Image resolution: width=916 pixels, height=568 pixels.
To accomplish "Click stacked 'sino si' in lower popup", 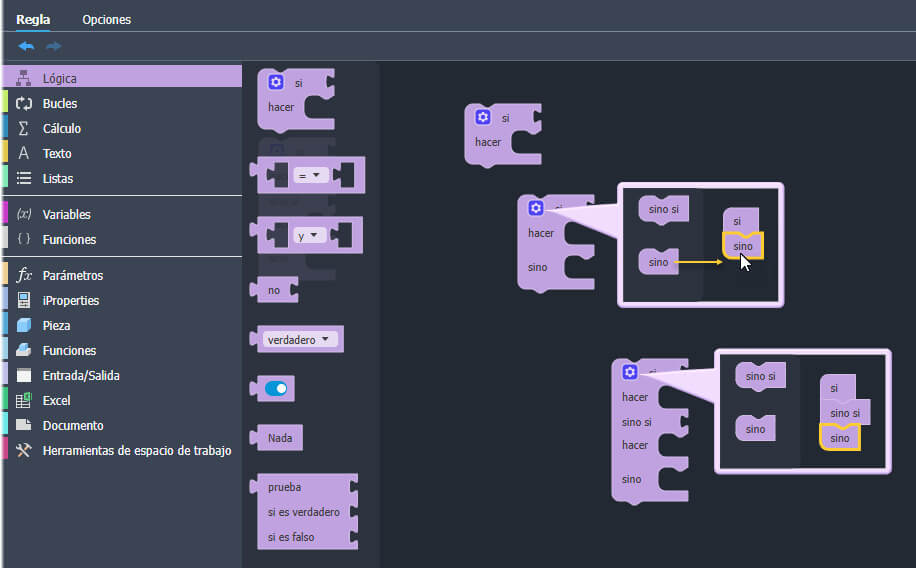I will (x=845, y=413).
